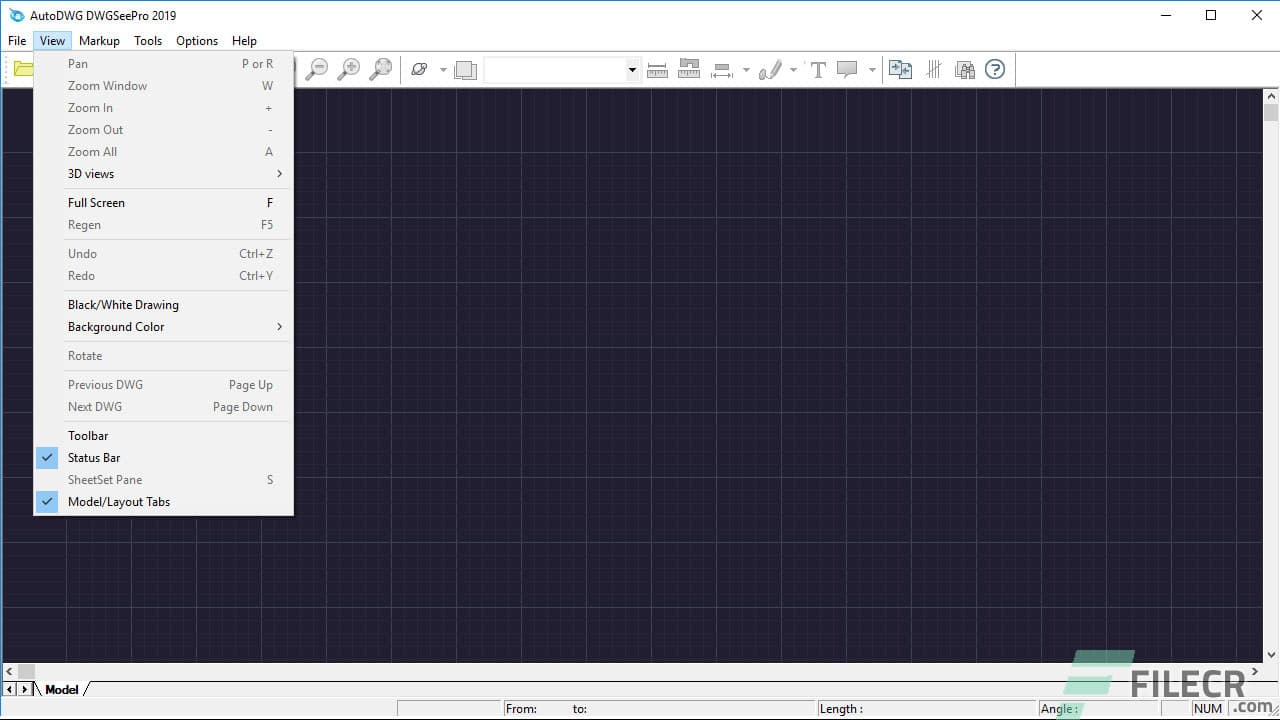
Task: Click the Help question mark icon
Action: click(x=994, y=69)
